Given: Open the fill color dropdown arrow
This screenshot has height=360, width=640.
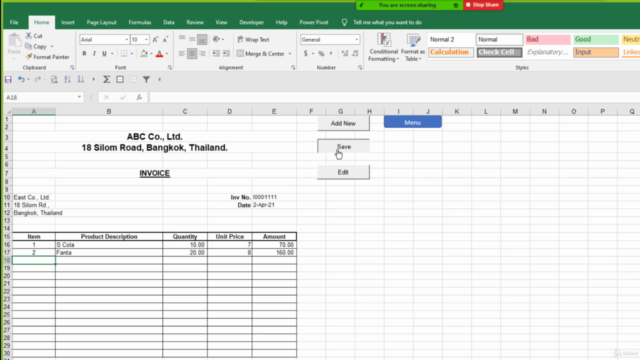Looking at the screenshot, I should tap(151, 53).
